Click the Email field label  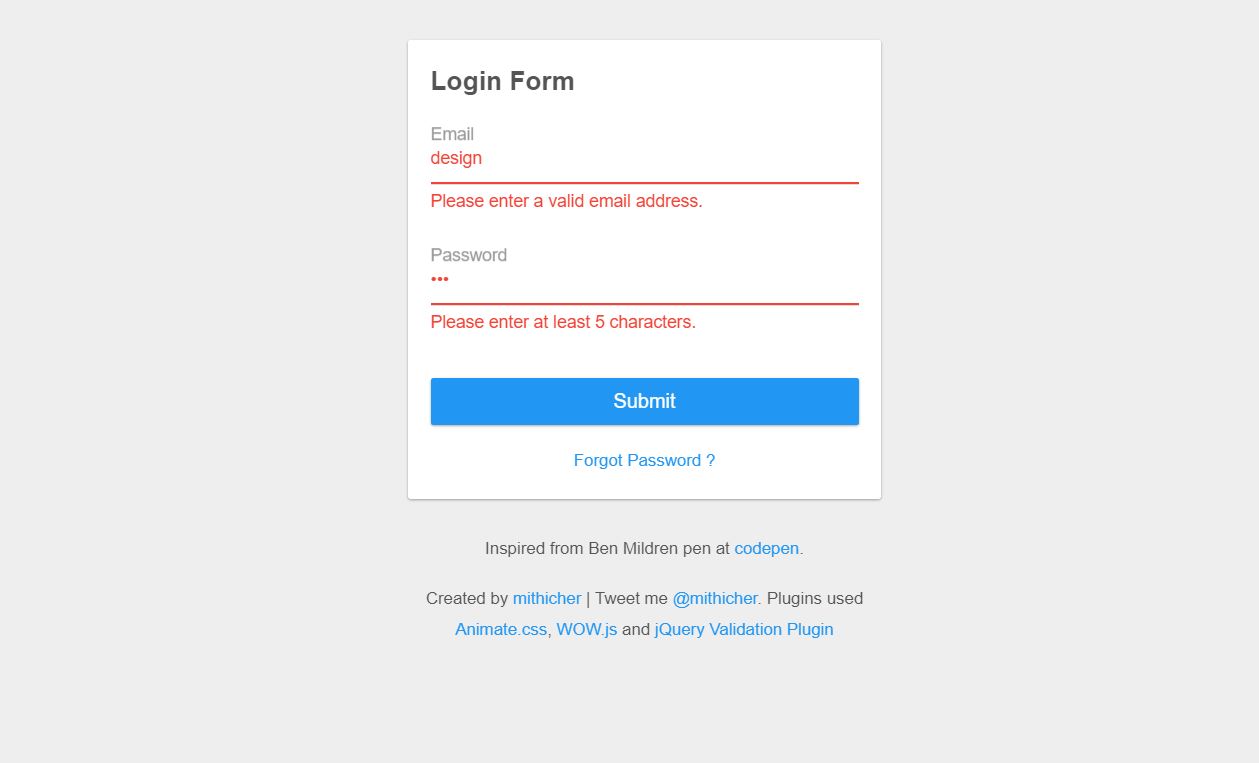coord(452,134)
